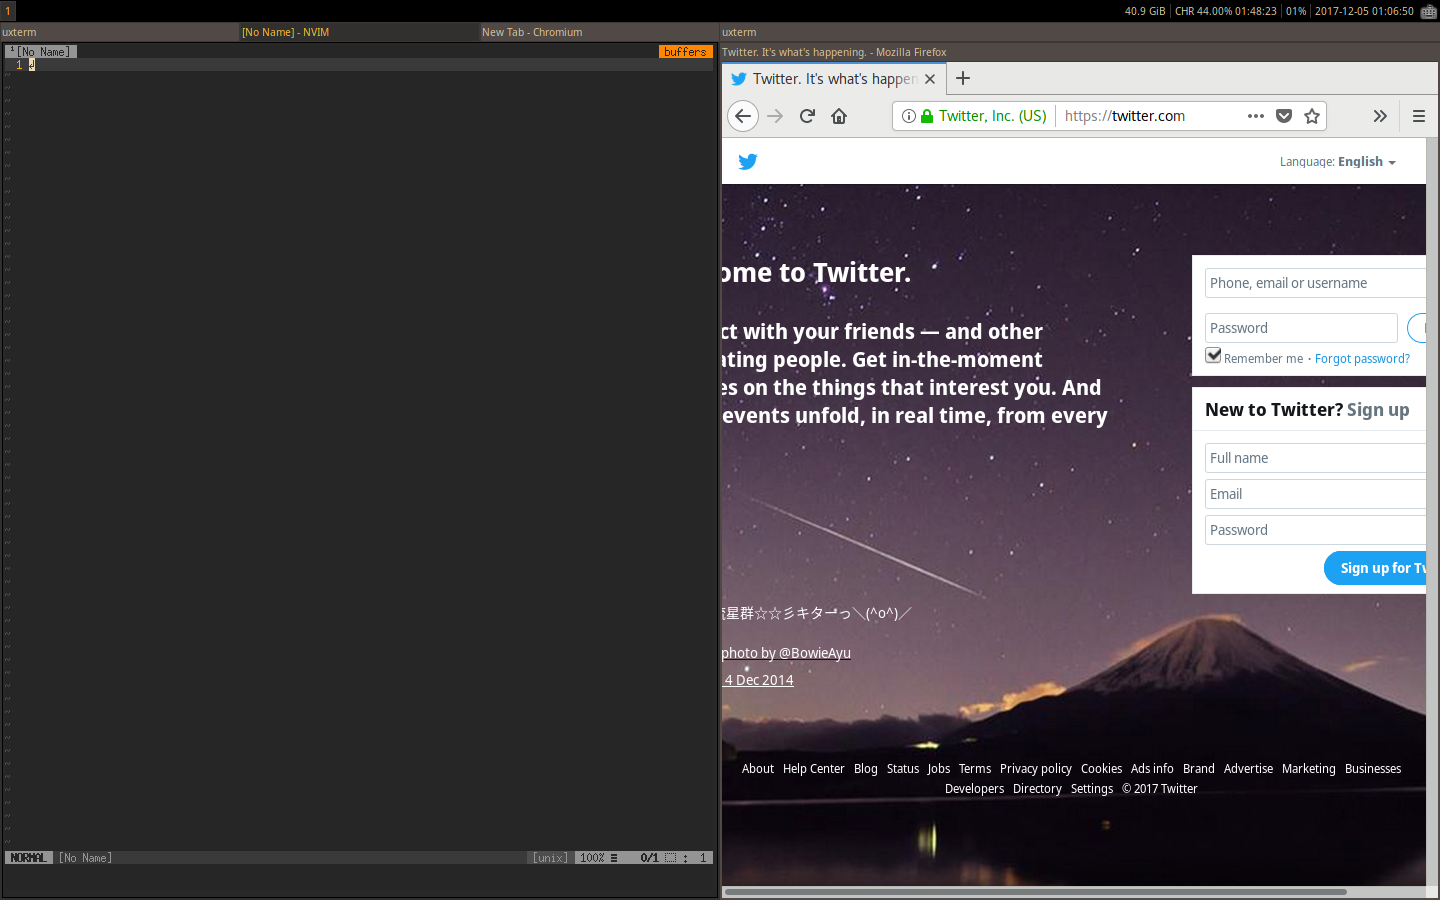Select right uxterm window tab
The height and width of the screenshot is (900, 1440).
point(1080,32)
